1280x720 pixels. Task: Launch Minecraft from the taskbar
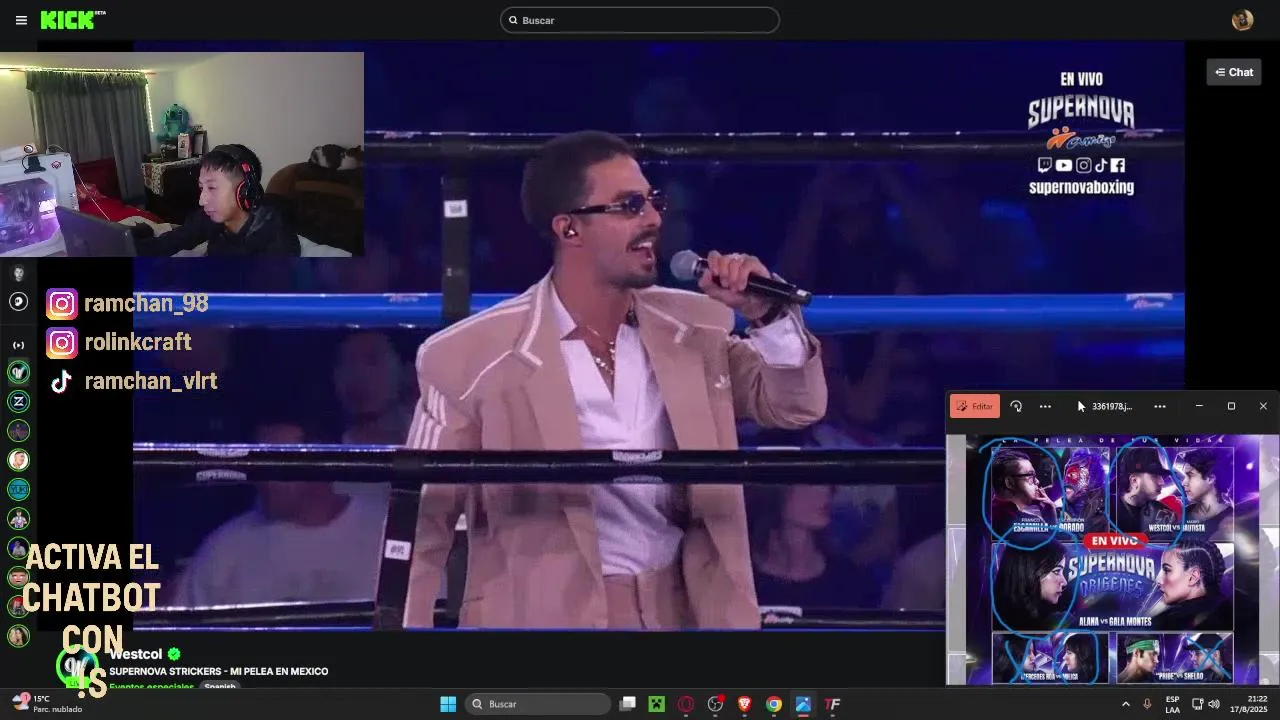point(656,704)
